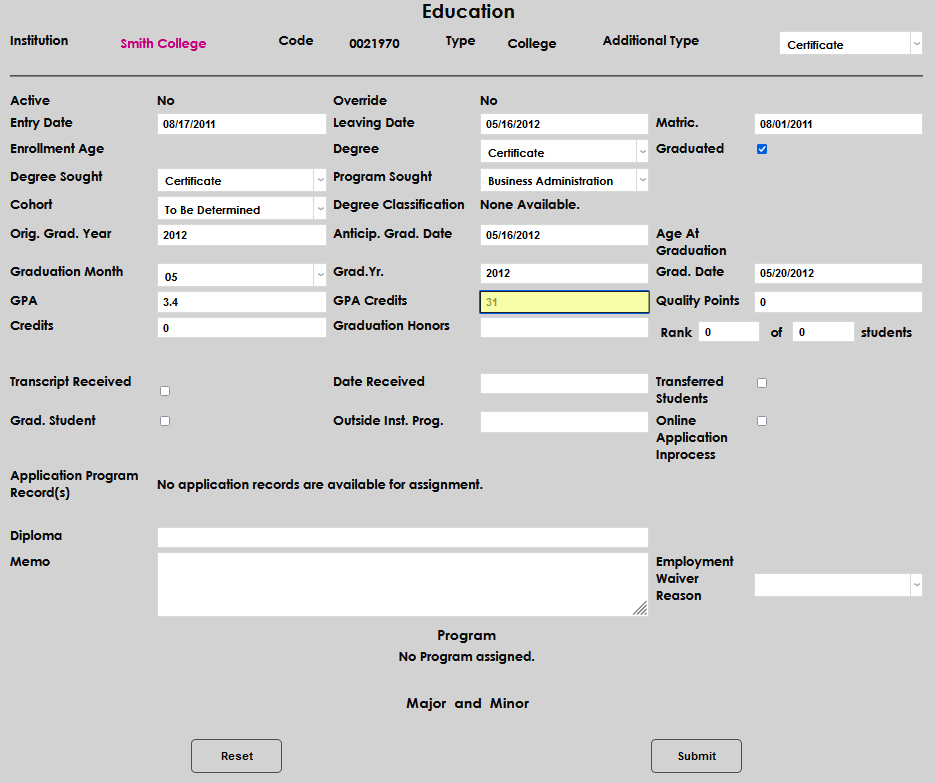Expand the Additional Type dropdown
This screenshot has width=936, height=783.
850,44
